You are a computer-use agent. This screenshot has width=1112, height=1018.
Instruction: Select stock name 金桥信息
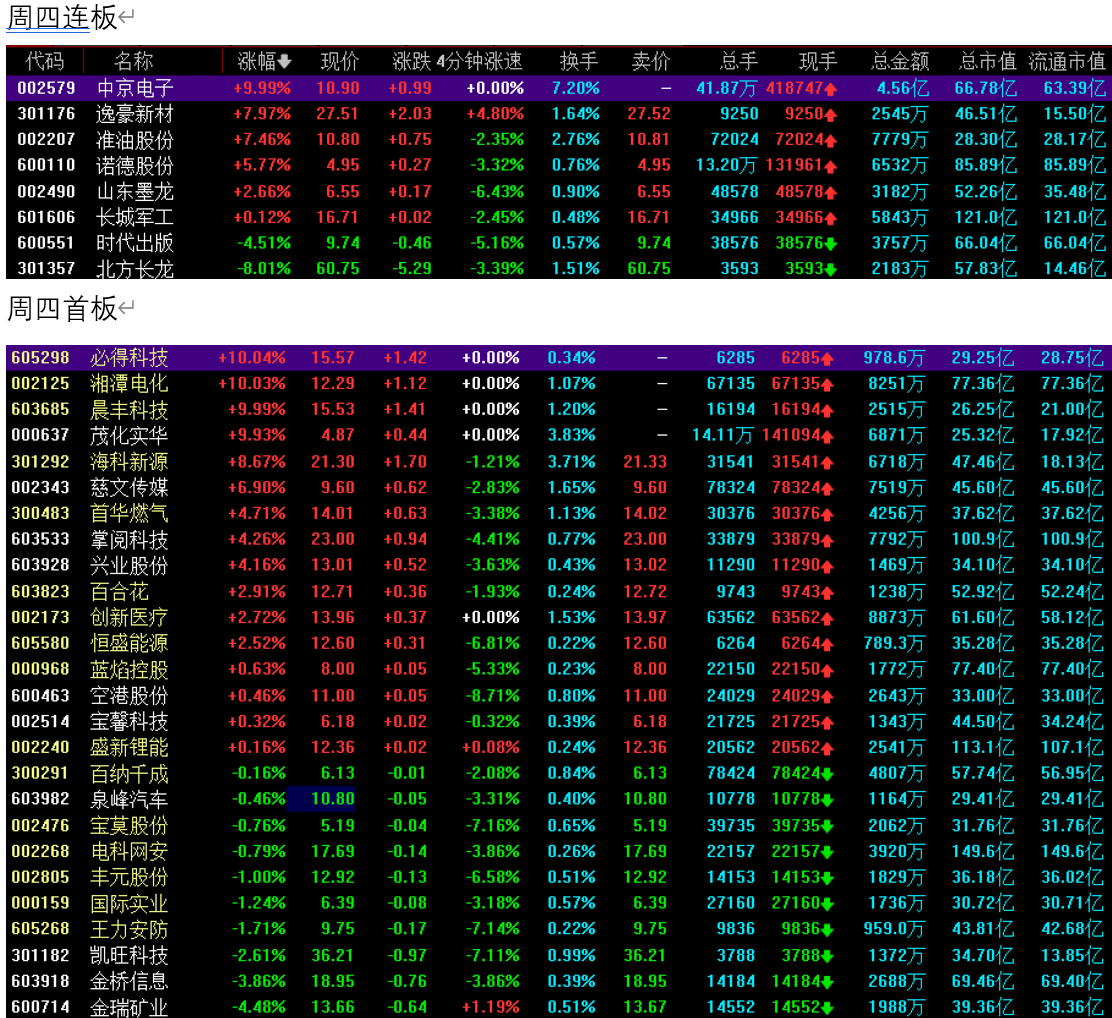click(x=129, y=981)
